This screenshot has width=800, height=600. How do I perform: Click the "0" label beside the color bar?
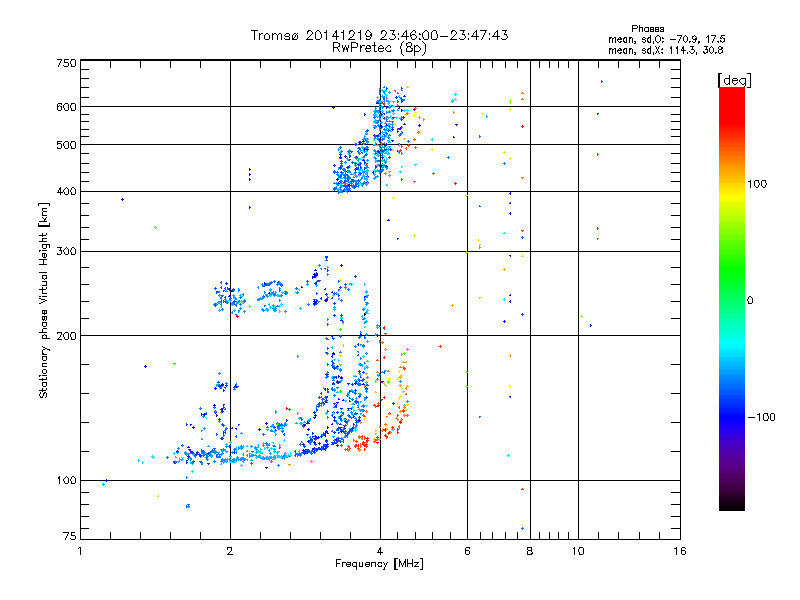[x=749, y=300]
